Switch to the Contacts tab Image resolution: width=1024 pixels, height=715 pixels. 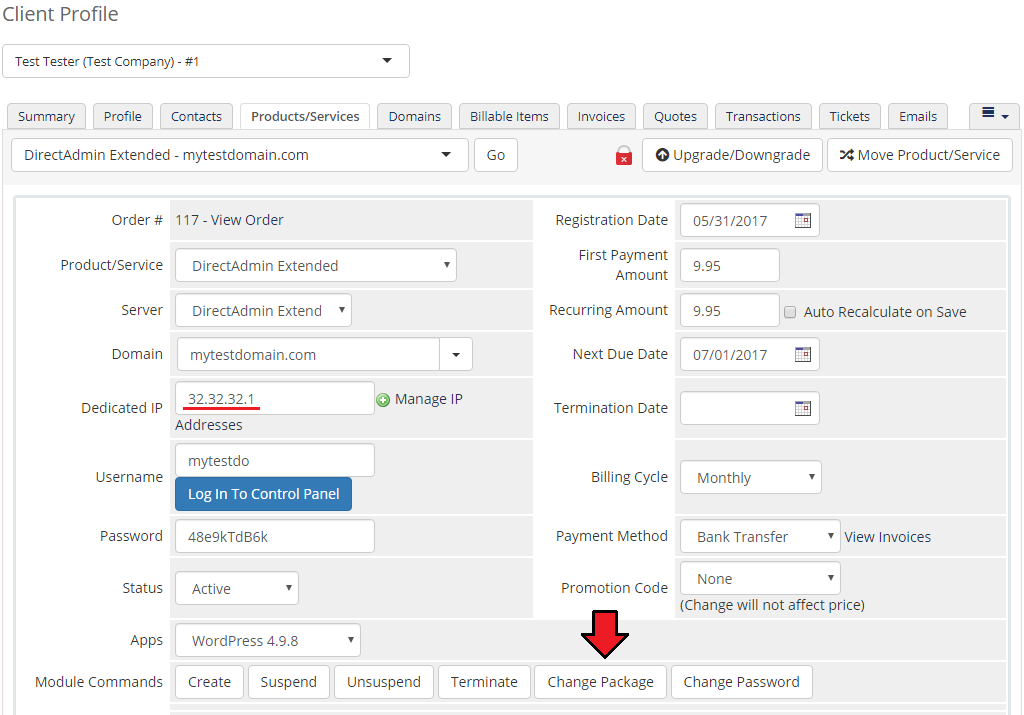197,116
